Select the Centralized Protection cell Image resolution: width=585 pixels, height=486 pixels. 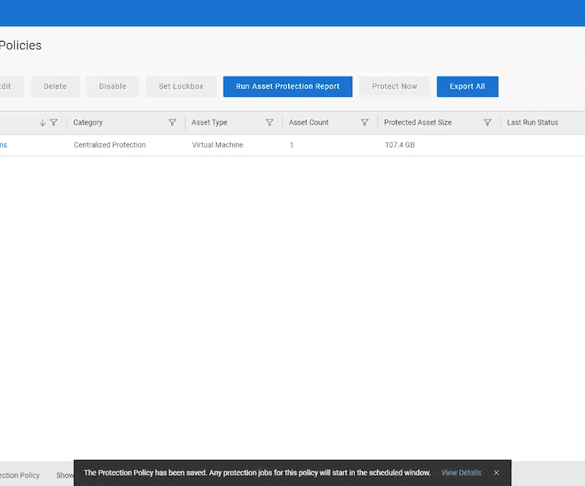coord(110,145)
